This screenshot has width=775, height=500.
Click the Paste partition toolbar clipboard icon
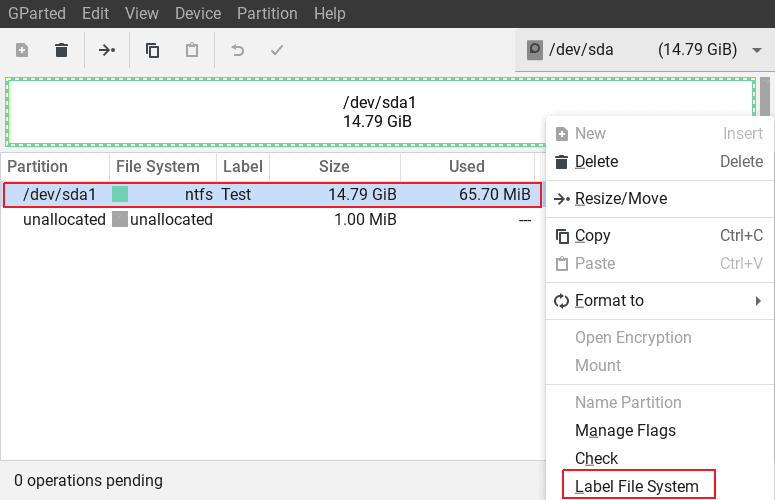(192, 50)
